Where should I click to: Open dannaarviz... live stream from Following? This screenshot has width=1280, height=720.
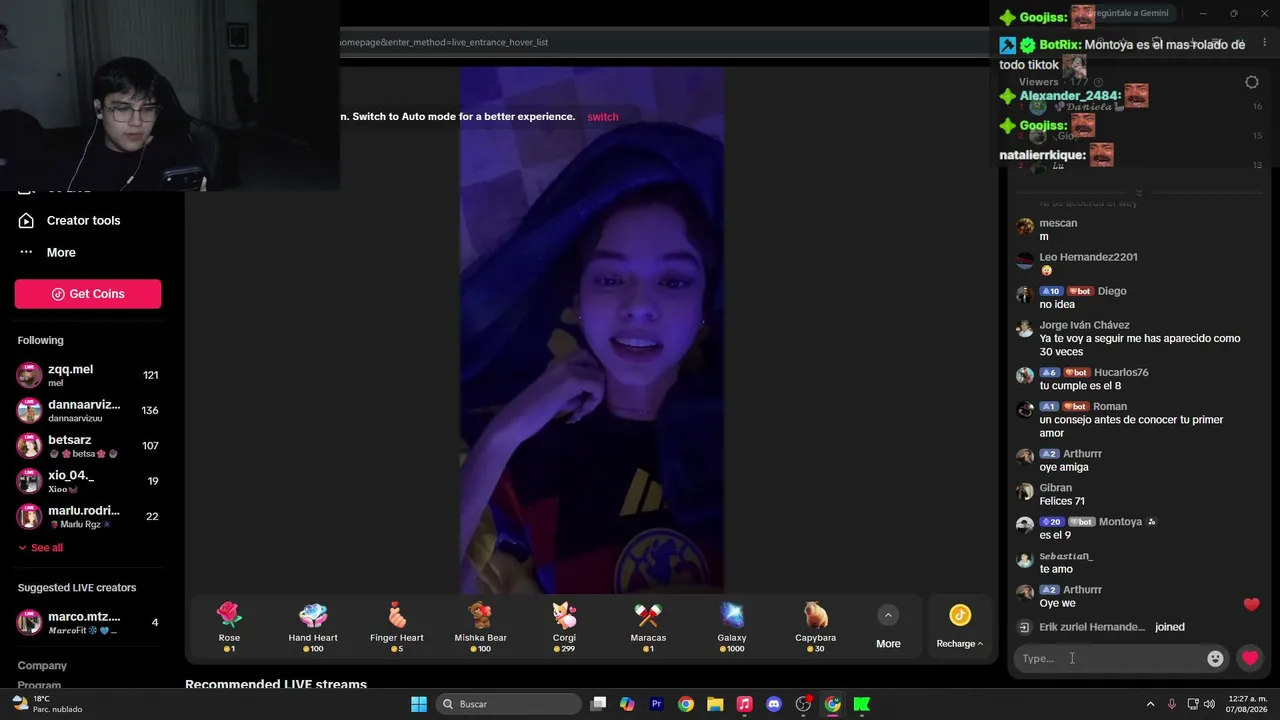point(88,410)
